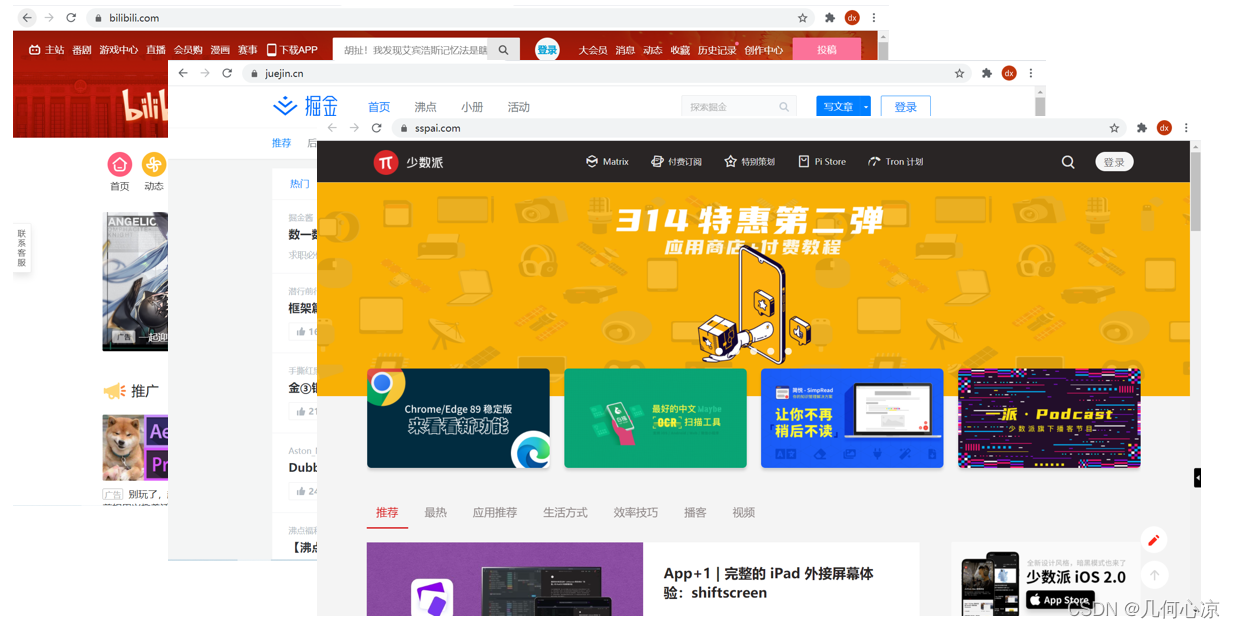
Task: Open the 最好的中文 OCR 扫描工具 card
Action: pyautogui.click(x=655, y=418)
